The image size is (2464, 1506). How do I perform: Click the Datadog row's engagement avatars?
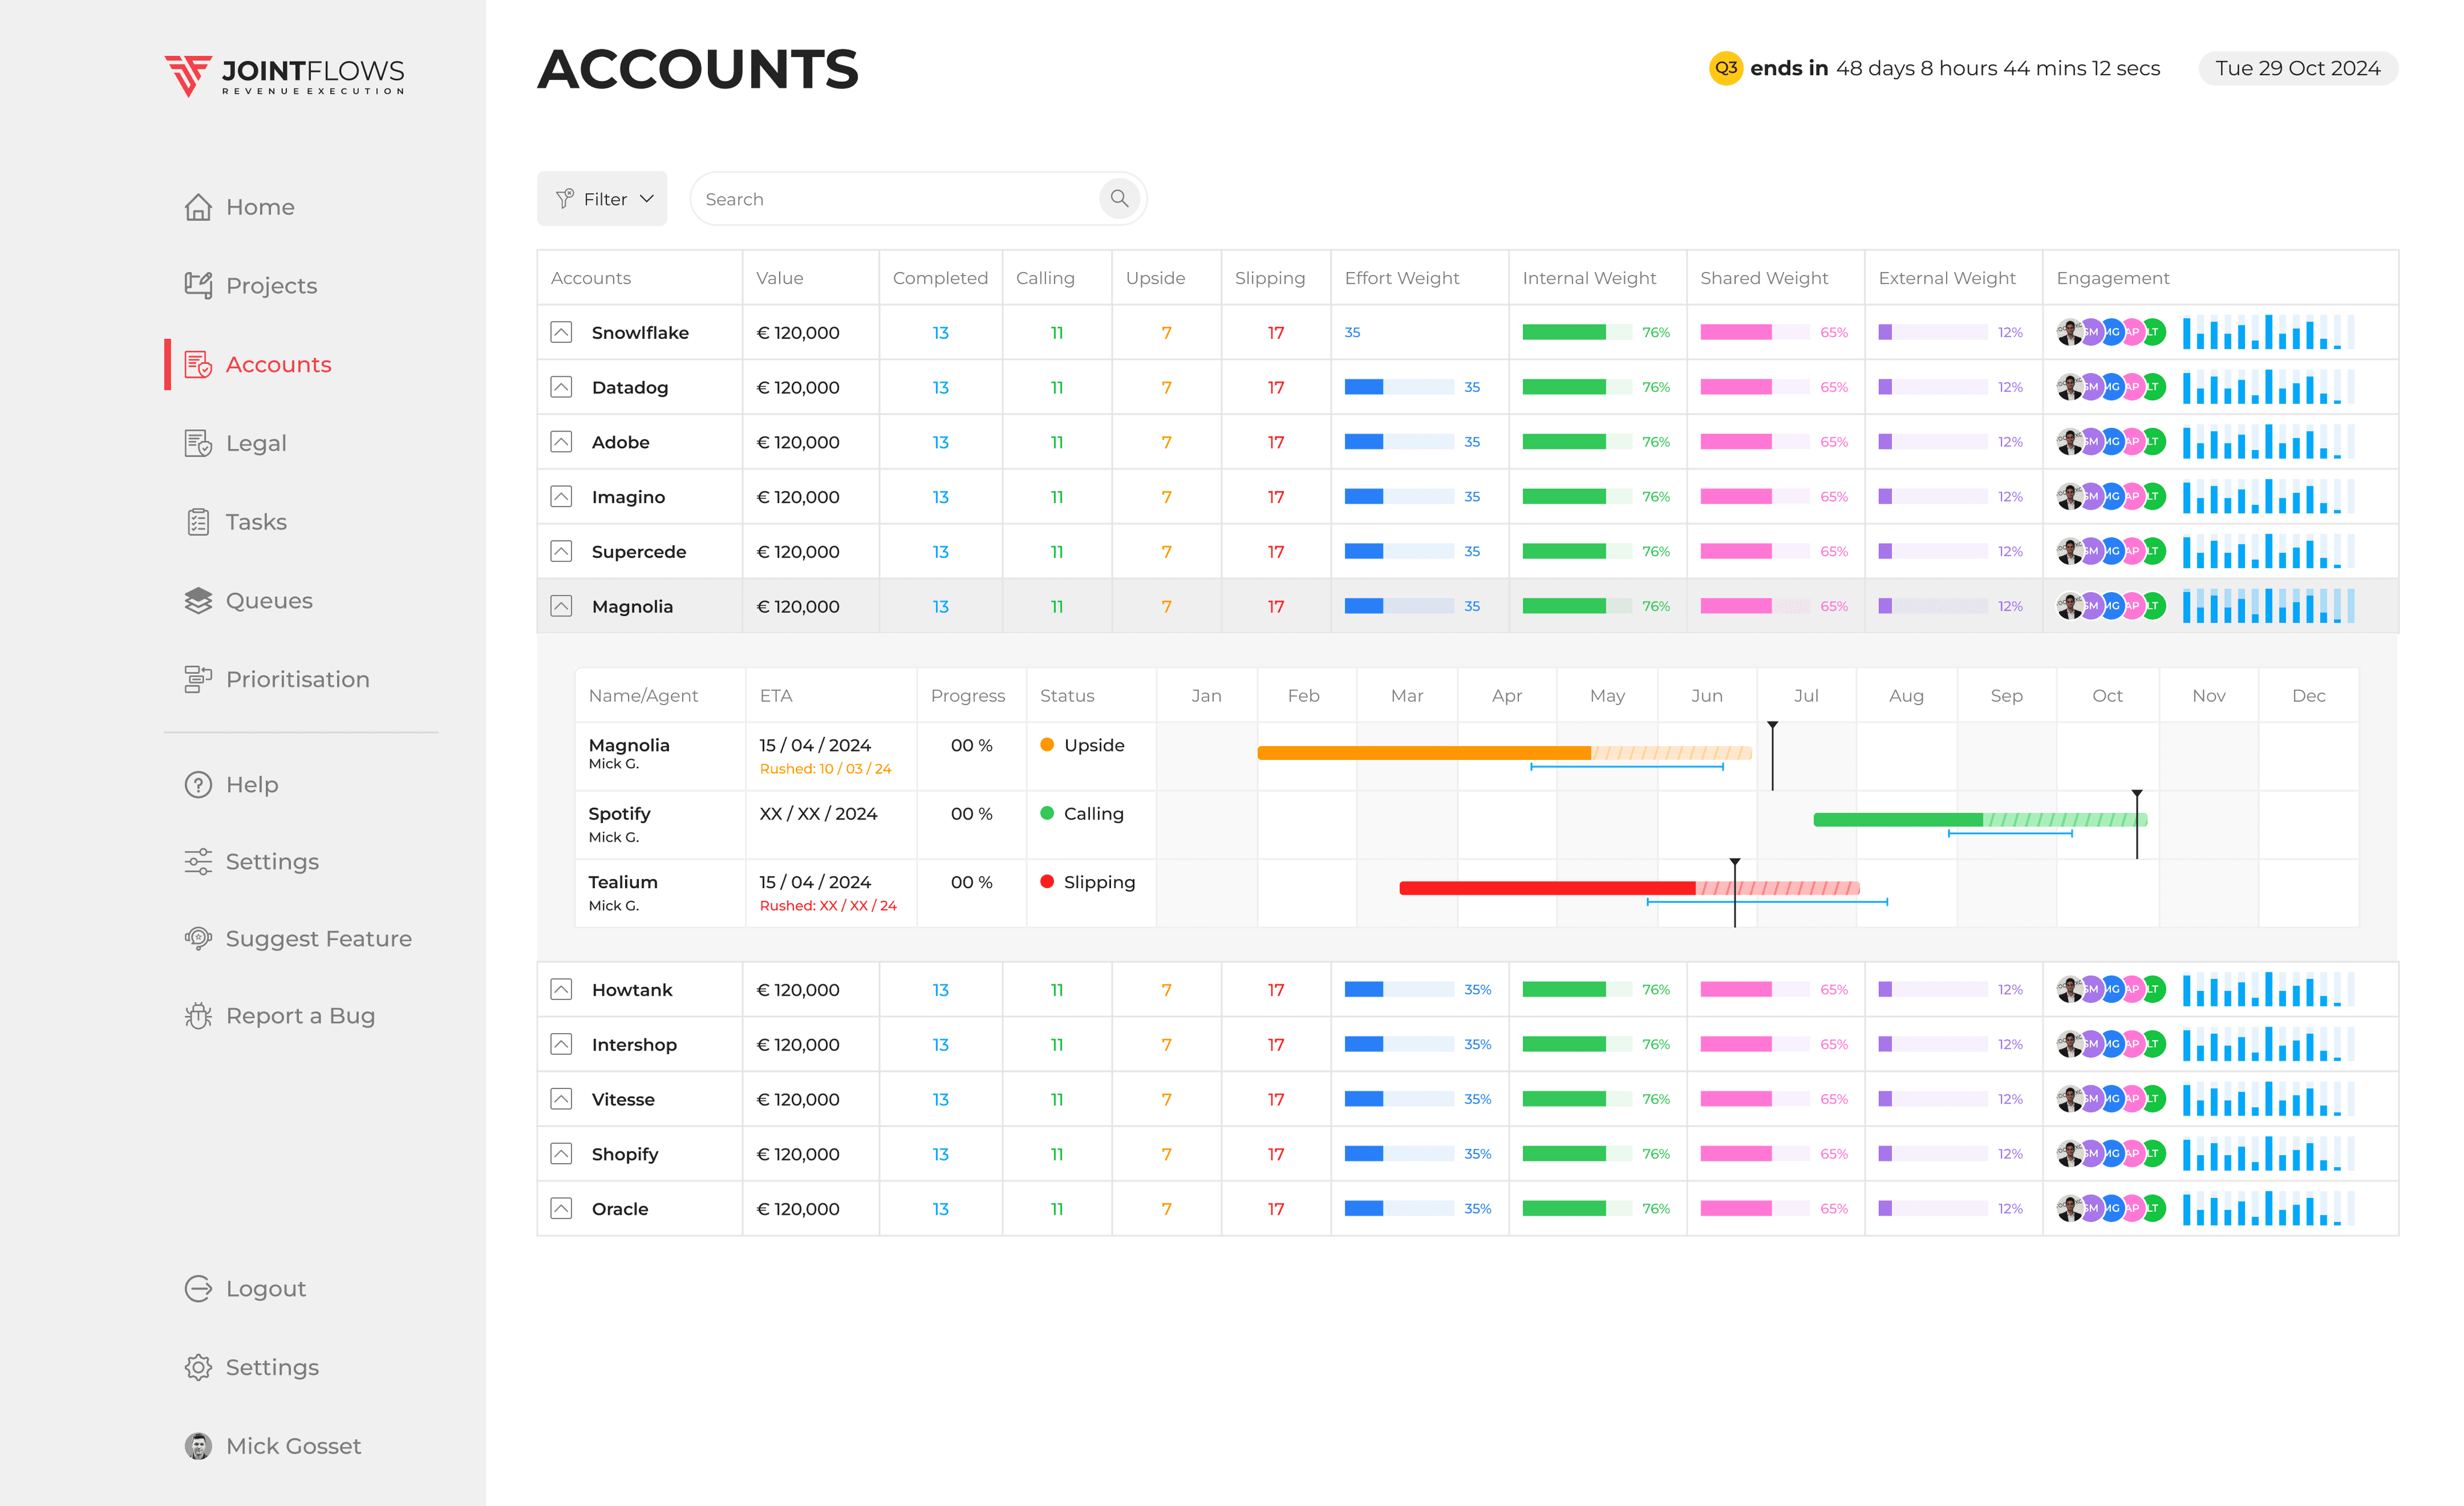2110,387
